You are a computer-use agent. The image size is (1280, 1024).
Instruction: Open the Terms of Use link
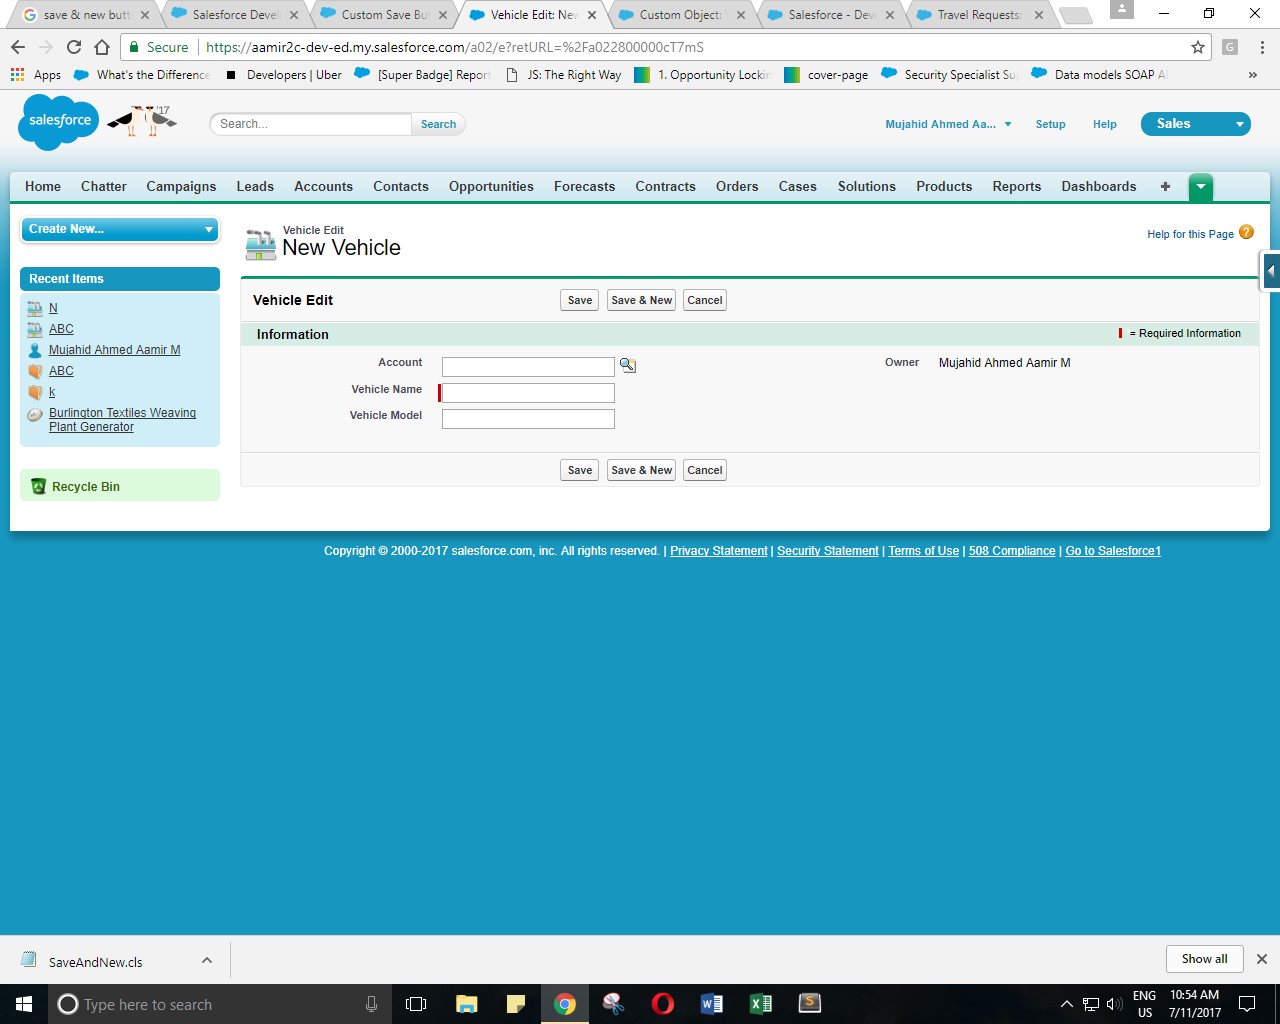[924, 551]
